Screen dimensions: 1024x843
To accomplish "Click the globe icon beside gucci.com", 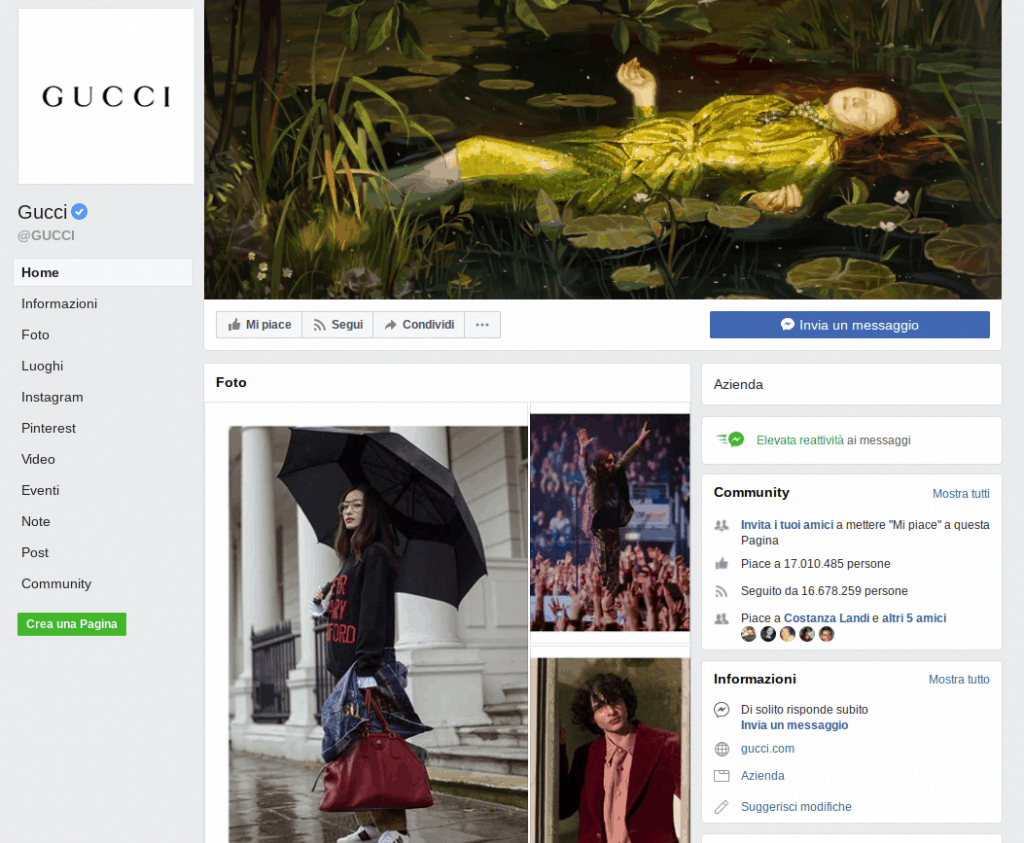I will [x=722, y=749].
